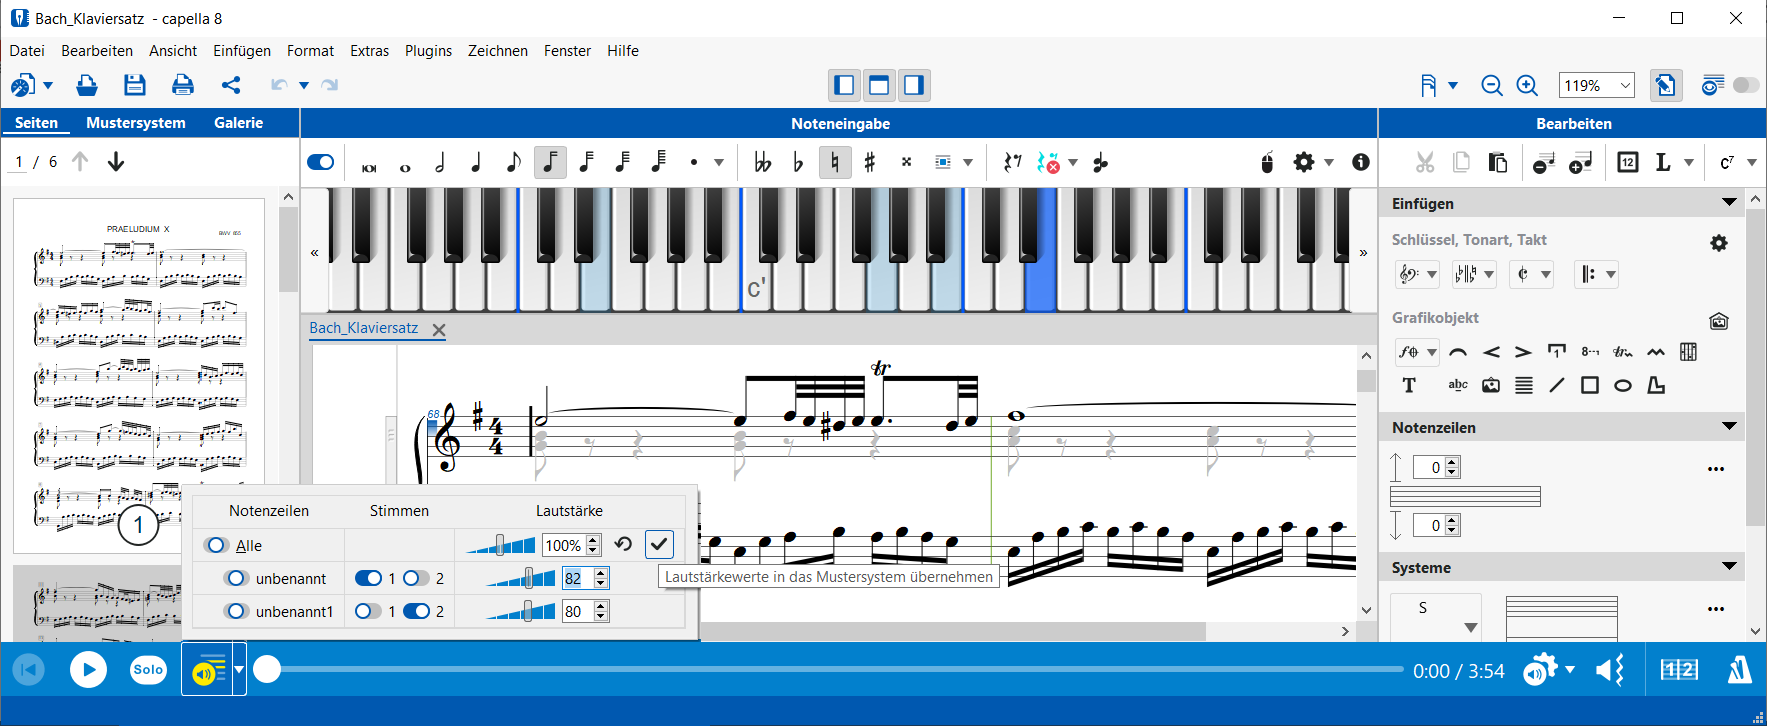Toggle voice 2 of unbenannt
This screenshot has width=1767, height=726.
416,578
